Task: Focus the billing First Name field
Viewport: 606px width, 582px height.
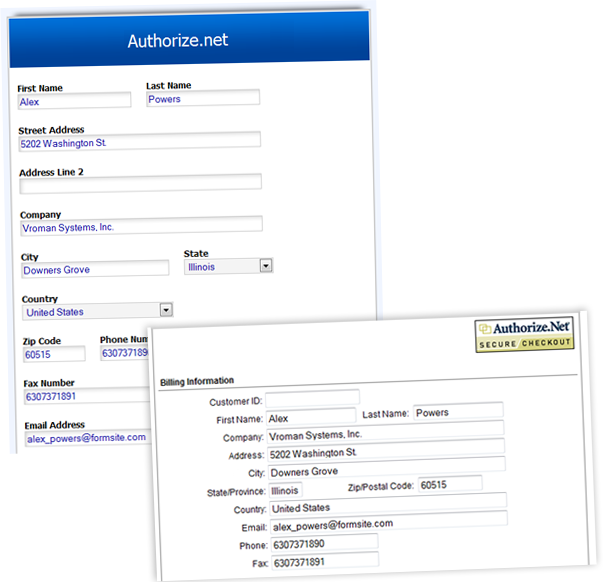Action: point(311,417)
